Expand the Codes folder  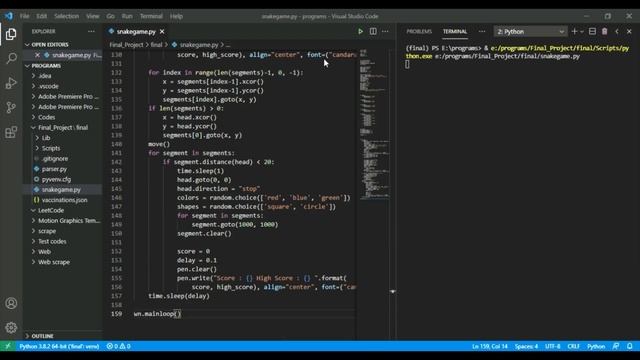click(x=47, y=117)
